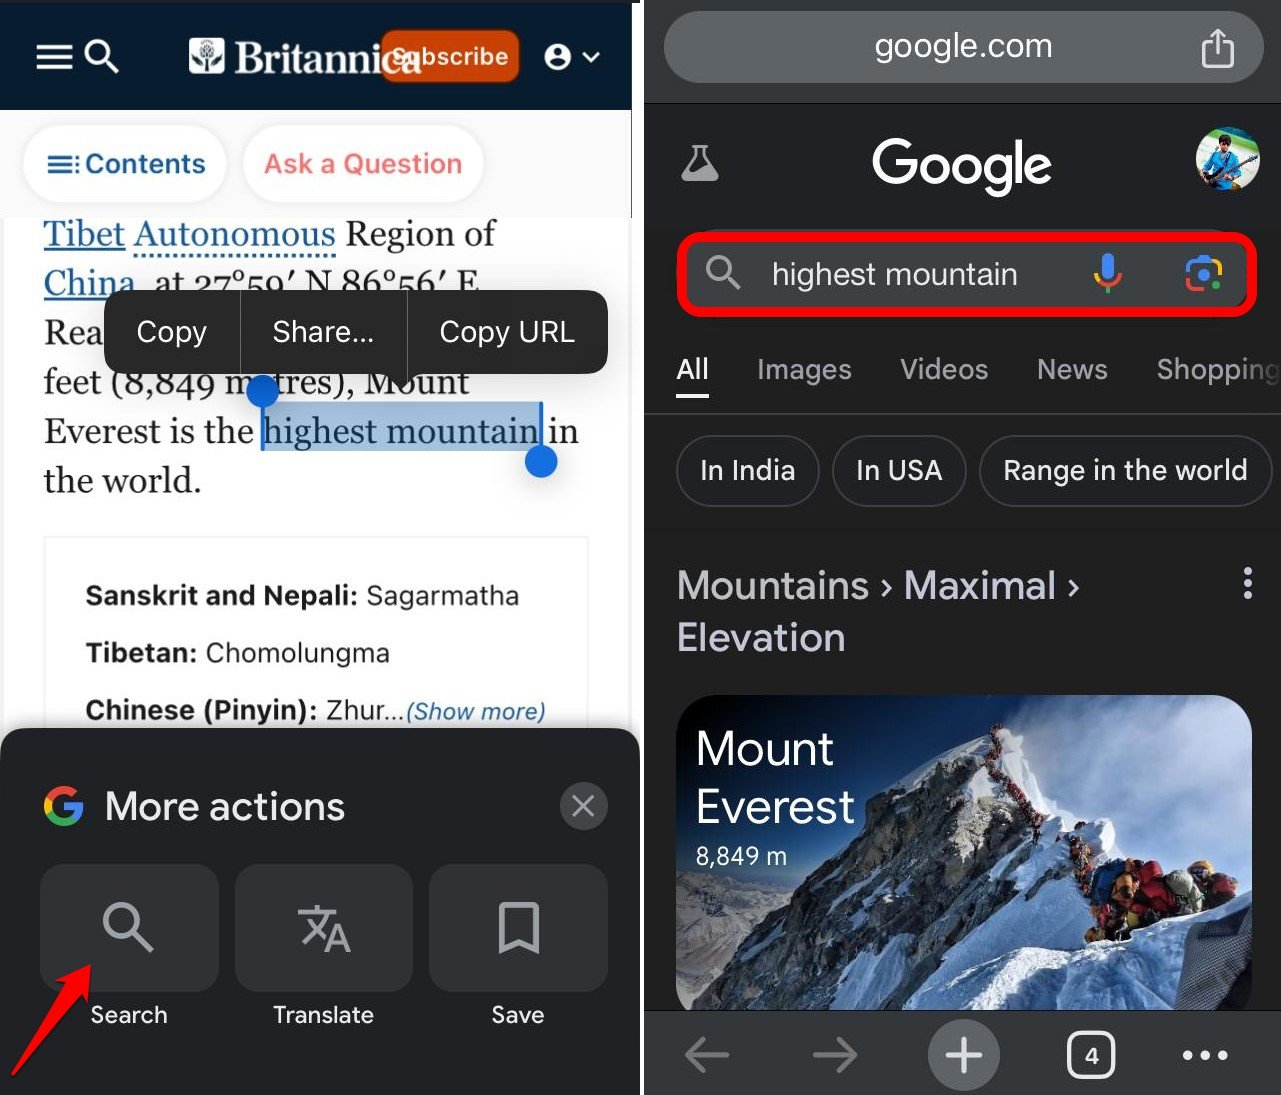The height and width of the screenshot is (1095, 1281).
Task: Tap Search action with magnifier
Action: [129, 928]
